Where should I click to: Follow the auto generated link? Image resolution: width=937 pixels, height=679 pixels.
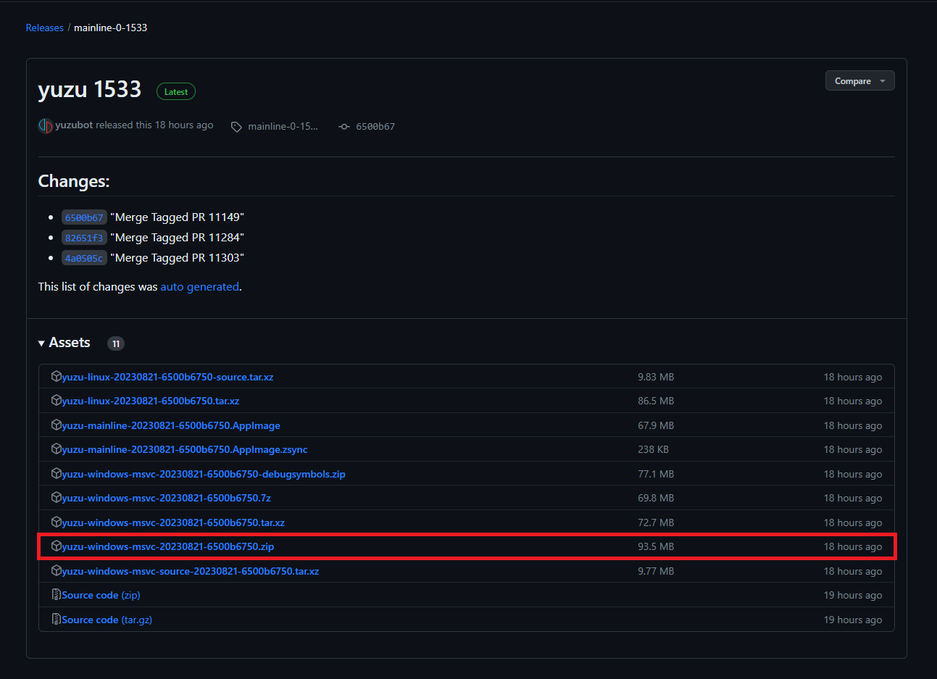click(x=200, y=287)
